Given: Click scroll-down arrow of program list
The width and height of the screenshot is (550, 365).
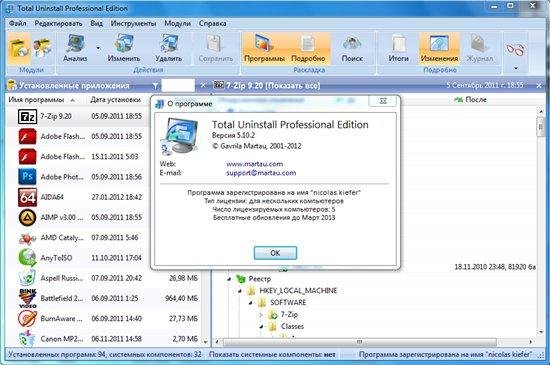Looking at the screenshot, I should point(206,341).
